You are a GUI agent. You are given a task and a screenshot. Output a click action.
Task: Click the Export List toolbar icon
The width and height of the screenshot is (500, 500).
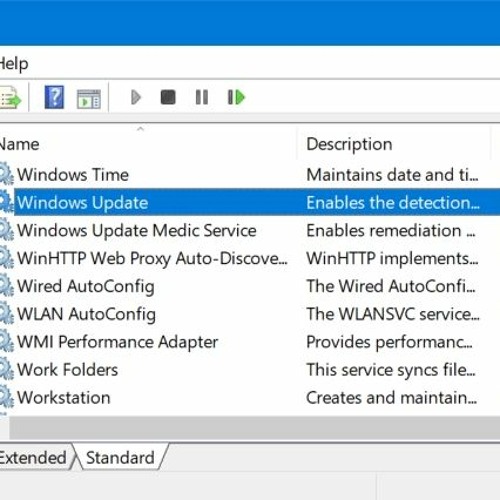point(10,98)
